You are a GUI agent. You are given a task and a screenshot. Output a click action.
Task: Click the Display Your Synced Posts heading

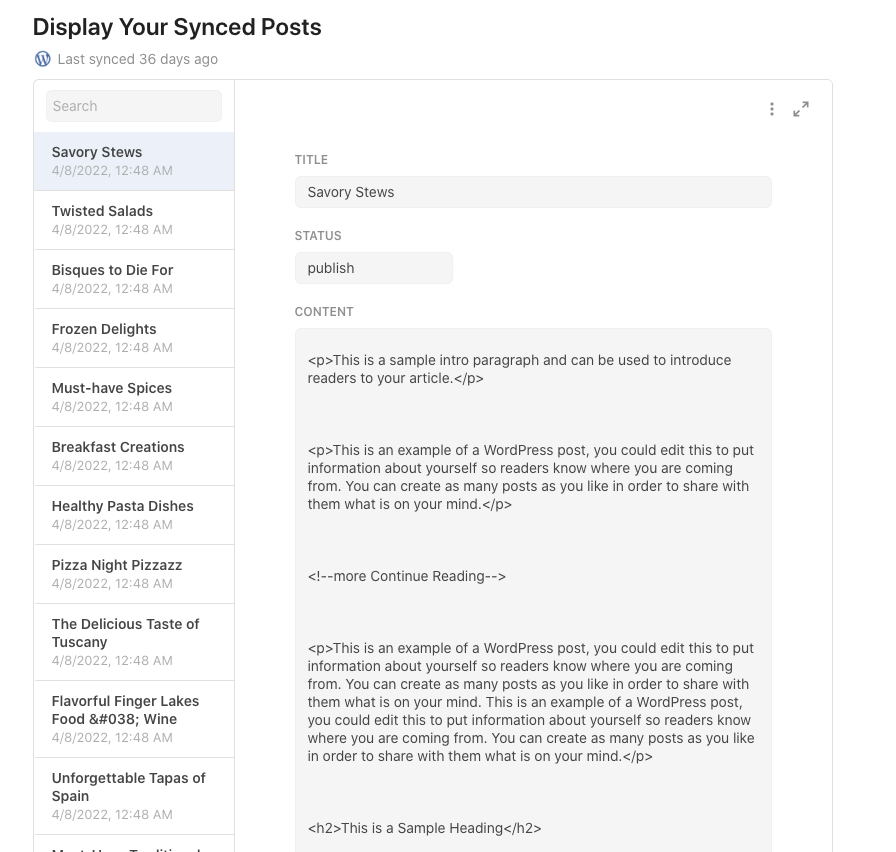point(177,27)
